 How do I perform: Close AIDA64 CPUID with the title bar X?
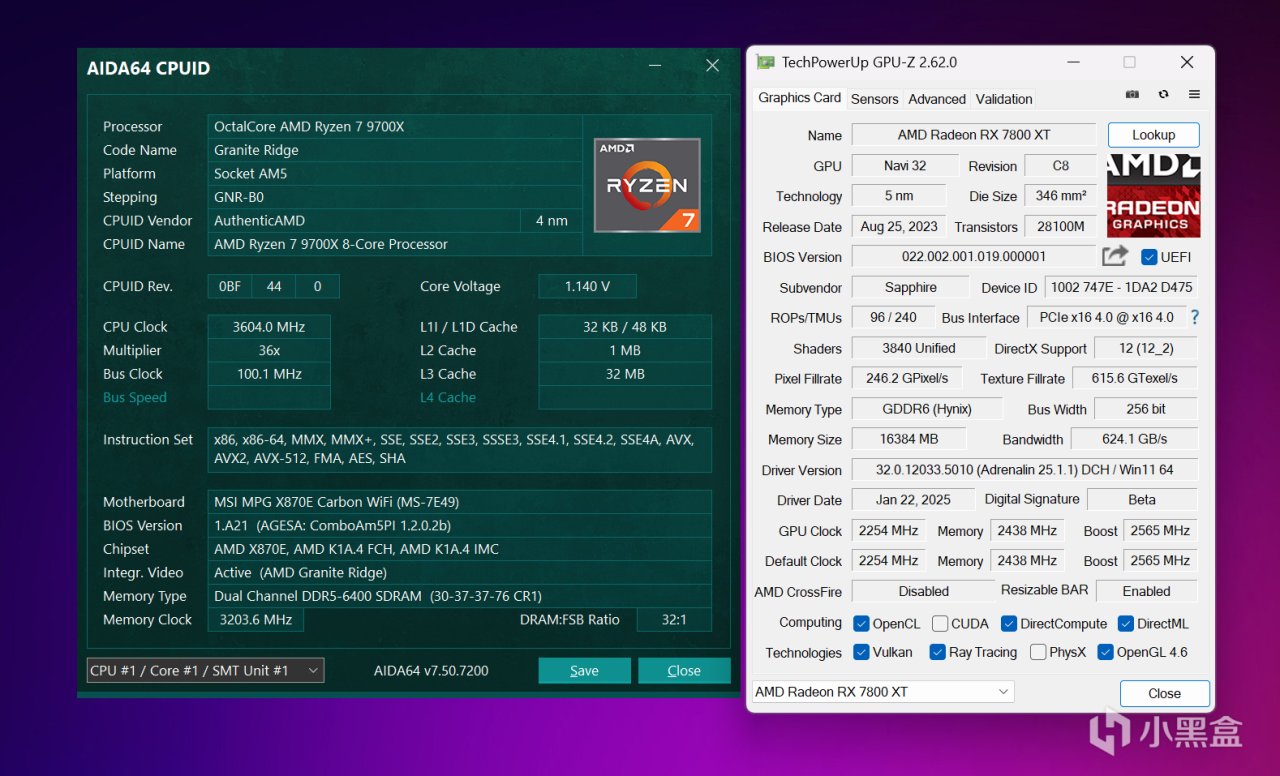point(712,66)
